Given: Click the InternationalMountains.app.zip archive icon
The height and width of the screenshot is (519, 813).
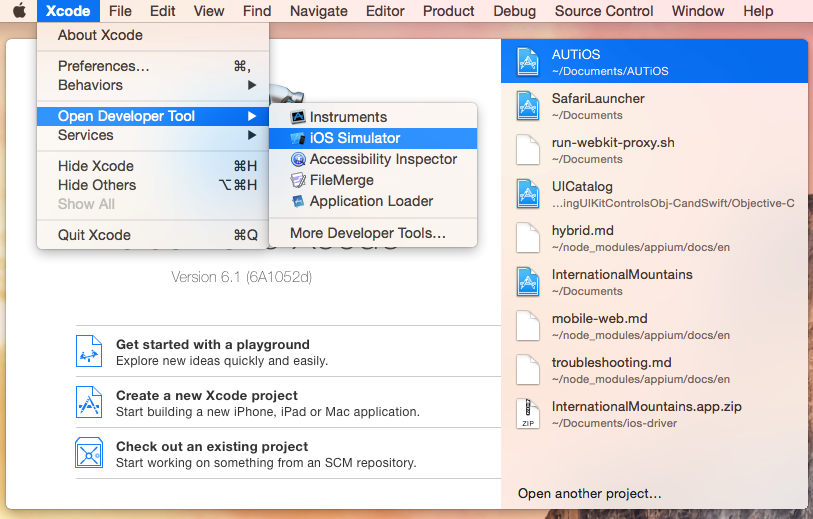Looking at the screenshot, I should point(528,414).
